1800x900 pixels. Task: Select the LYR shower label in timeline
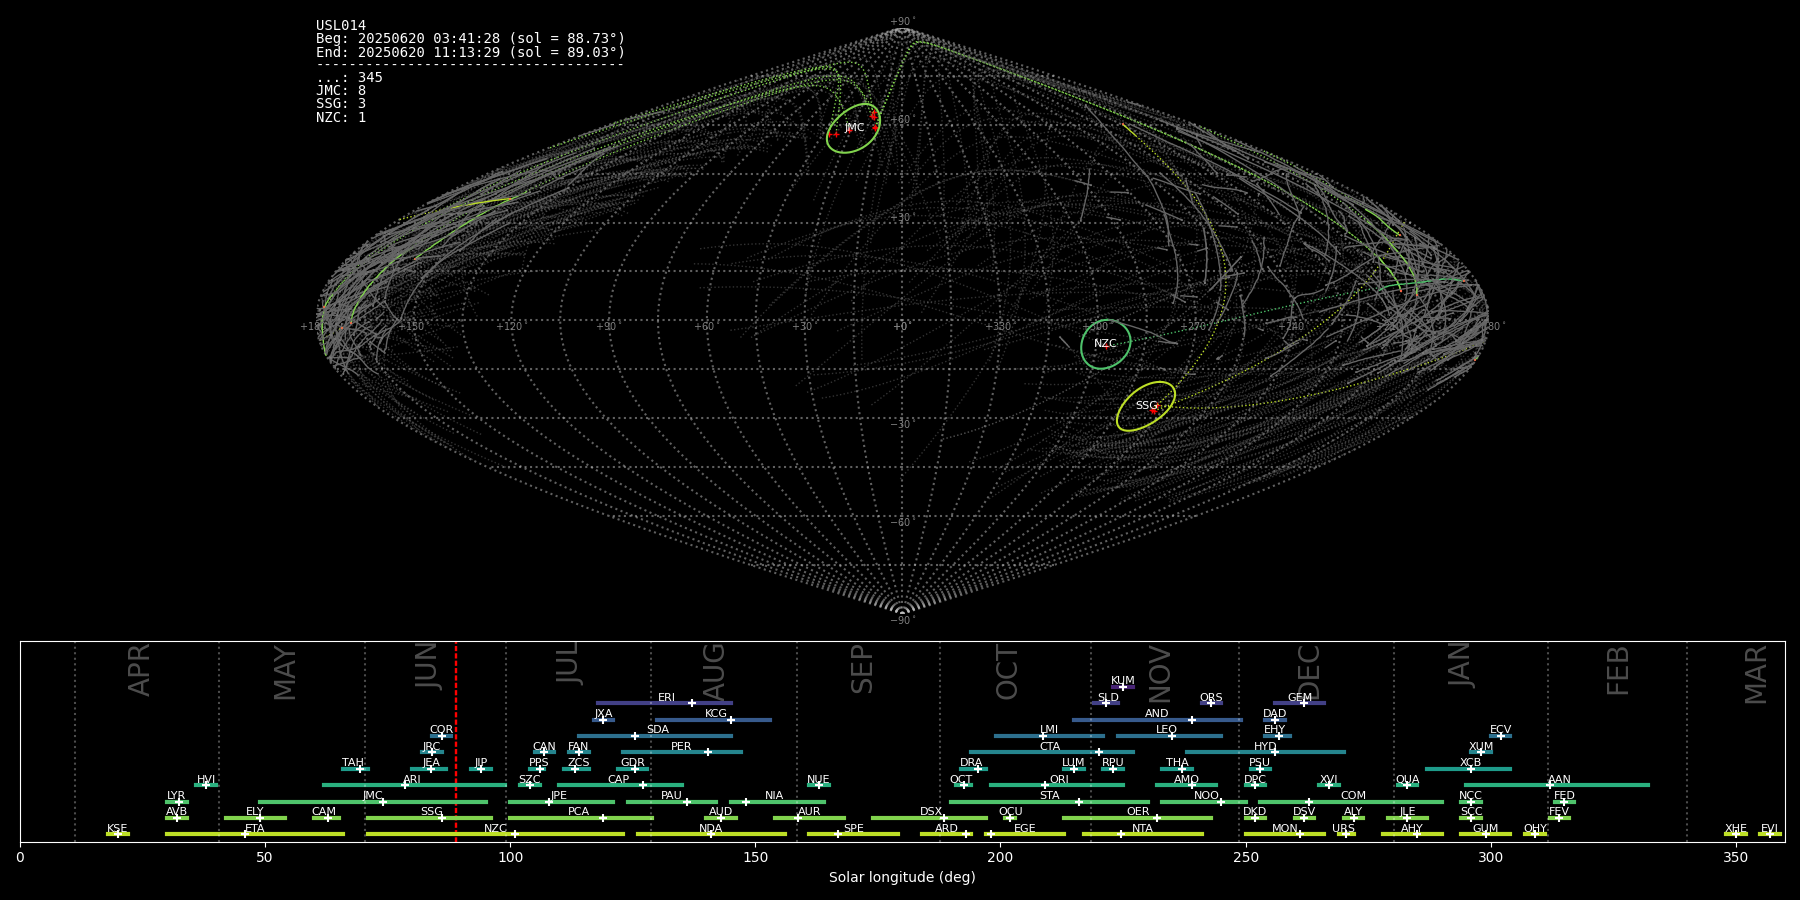pos(176,796)
